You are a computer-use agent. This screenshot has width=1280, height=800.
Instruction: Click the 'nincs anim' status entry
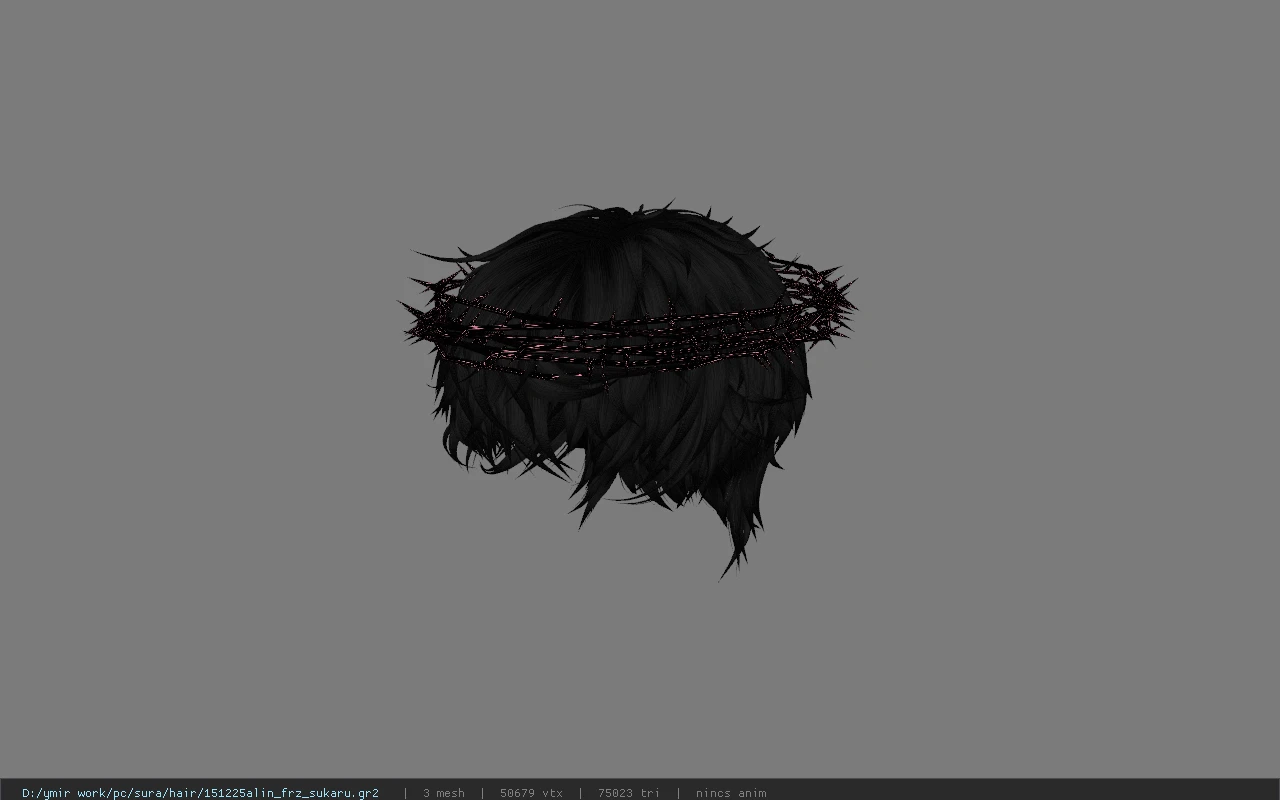[731, 793]
